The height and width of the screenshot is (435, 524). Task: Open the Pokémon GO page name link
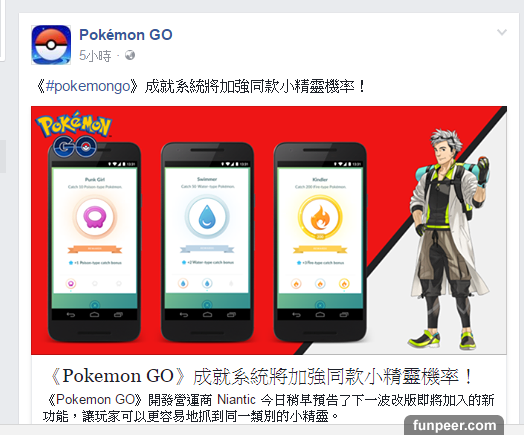pyautogui.click(x=126, y=35)
